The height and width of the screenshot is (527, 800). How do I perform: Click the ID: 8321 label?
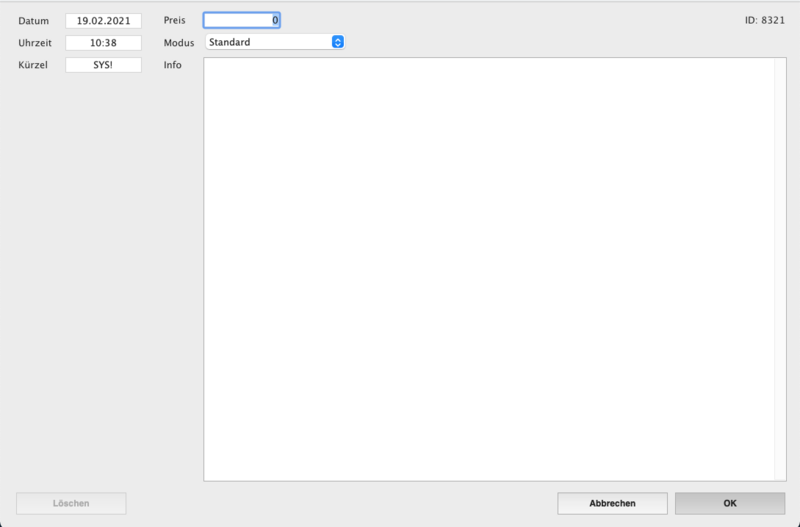[x=764, y=20]
